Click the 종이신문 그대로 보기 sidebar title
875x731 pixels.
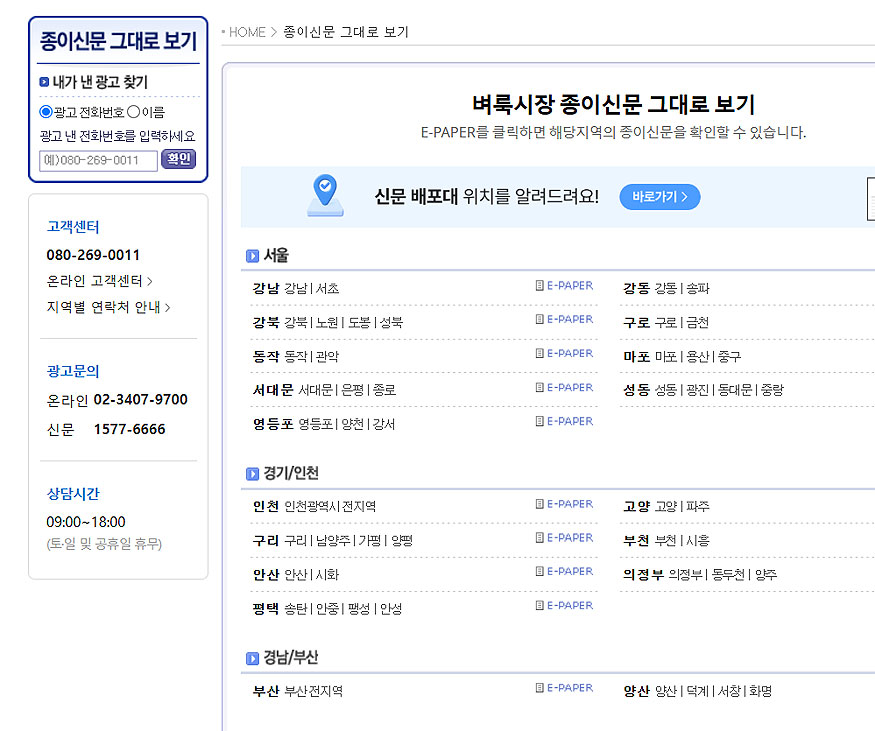click(118, 41)
